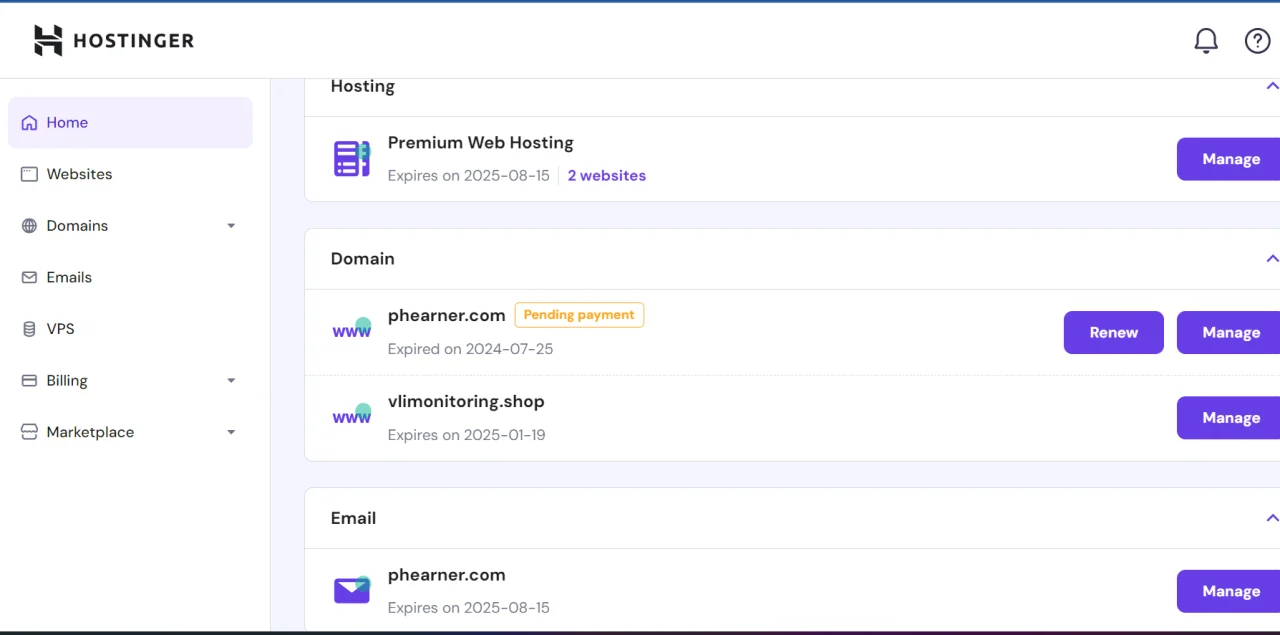The height and width of the screenshot is (635, 1280).
Task: Open the 2 websites link
Action: pos(607,176)
